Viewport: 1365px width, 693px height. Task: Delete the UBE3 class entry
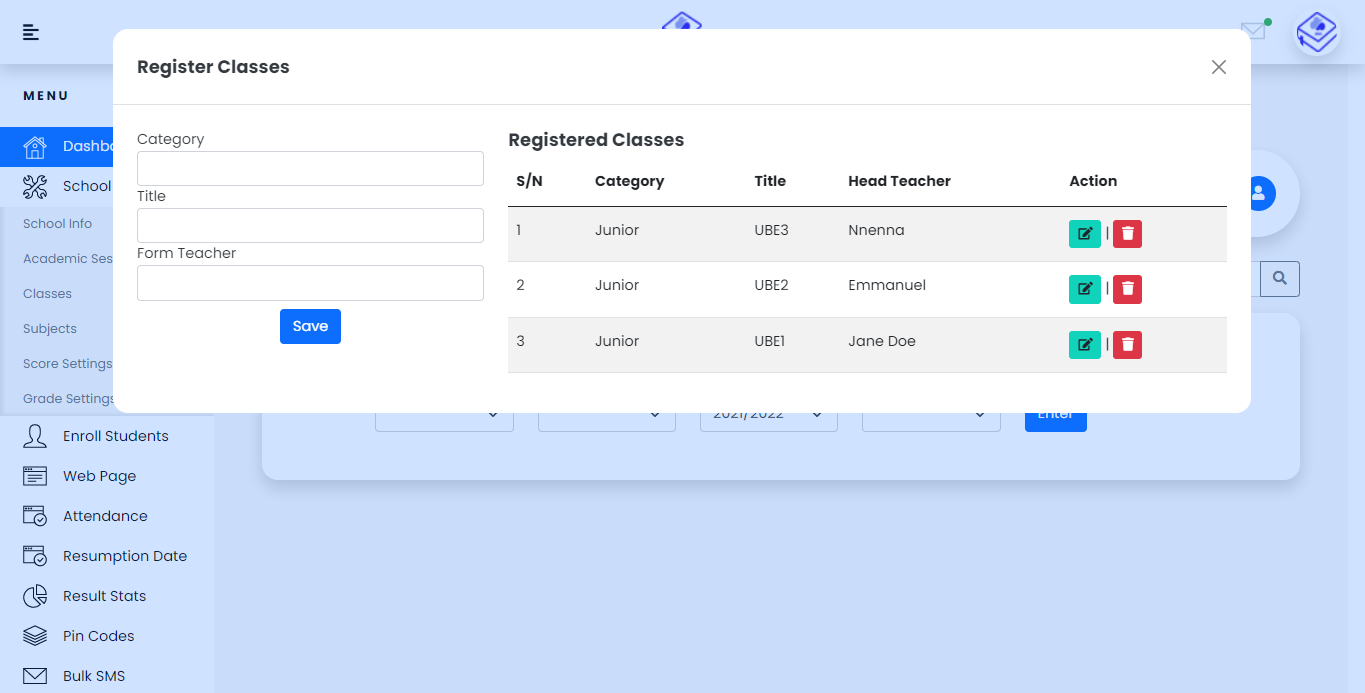tap(1127, 234)
